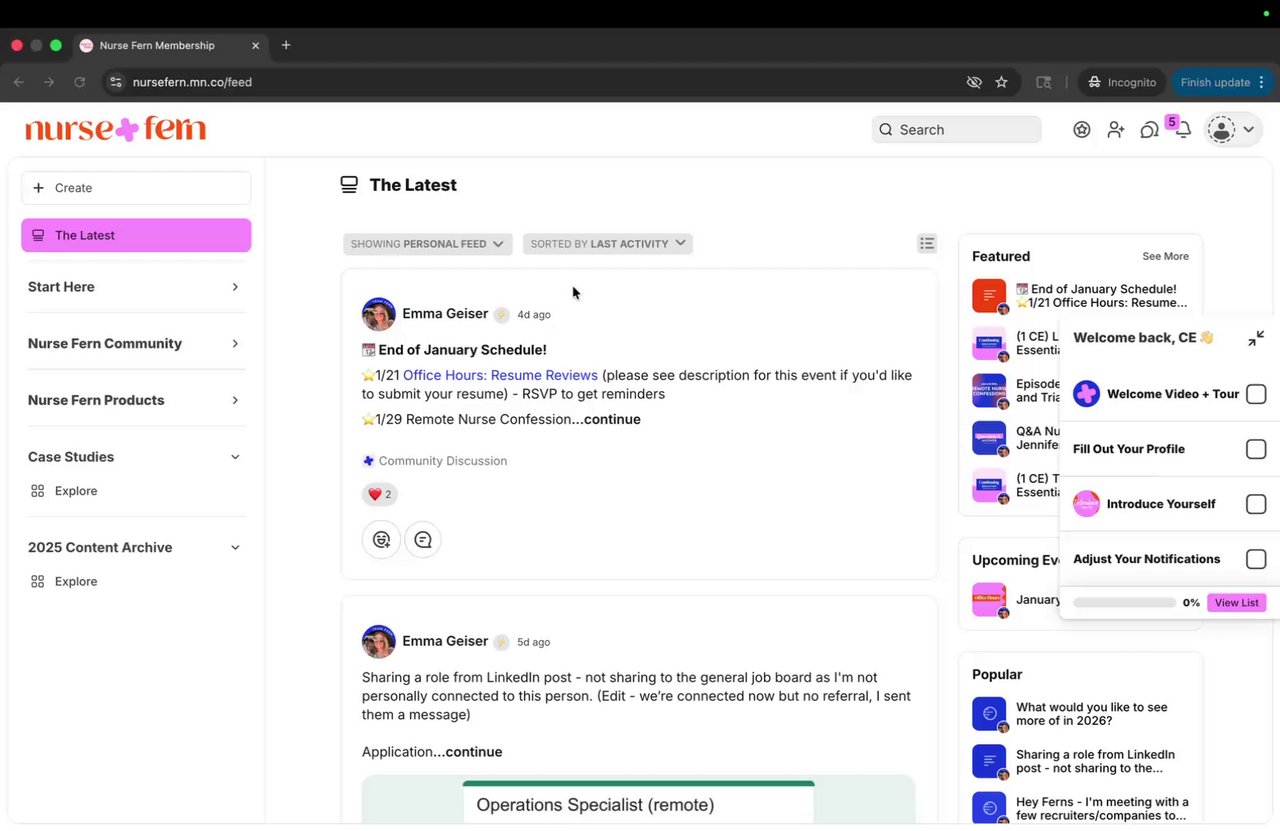
Task: Click the Welcome Video + Tour purple icon
Action: 1086,394
